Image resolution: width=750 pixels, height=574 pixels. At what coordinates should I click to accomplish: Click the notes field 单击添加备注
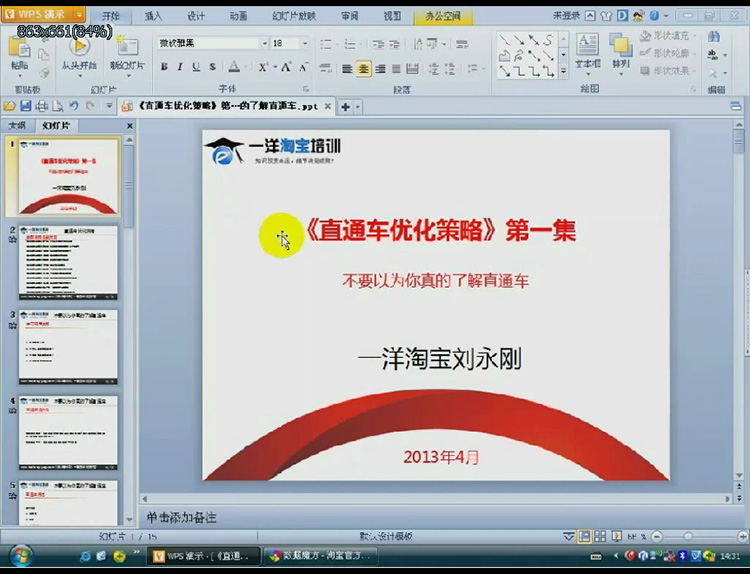coord(181,518)
